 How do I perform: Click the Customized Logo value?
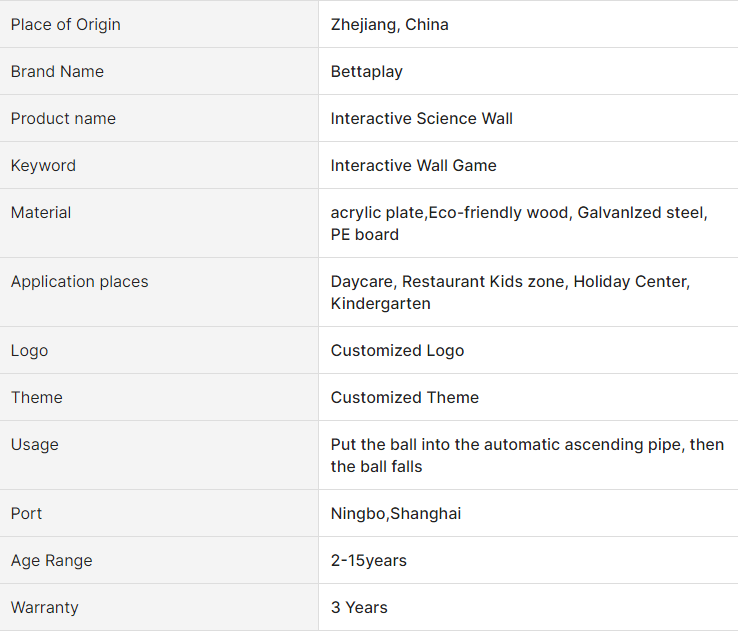[x=397, y=351]
